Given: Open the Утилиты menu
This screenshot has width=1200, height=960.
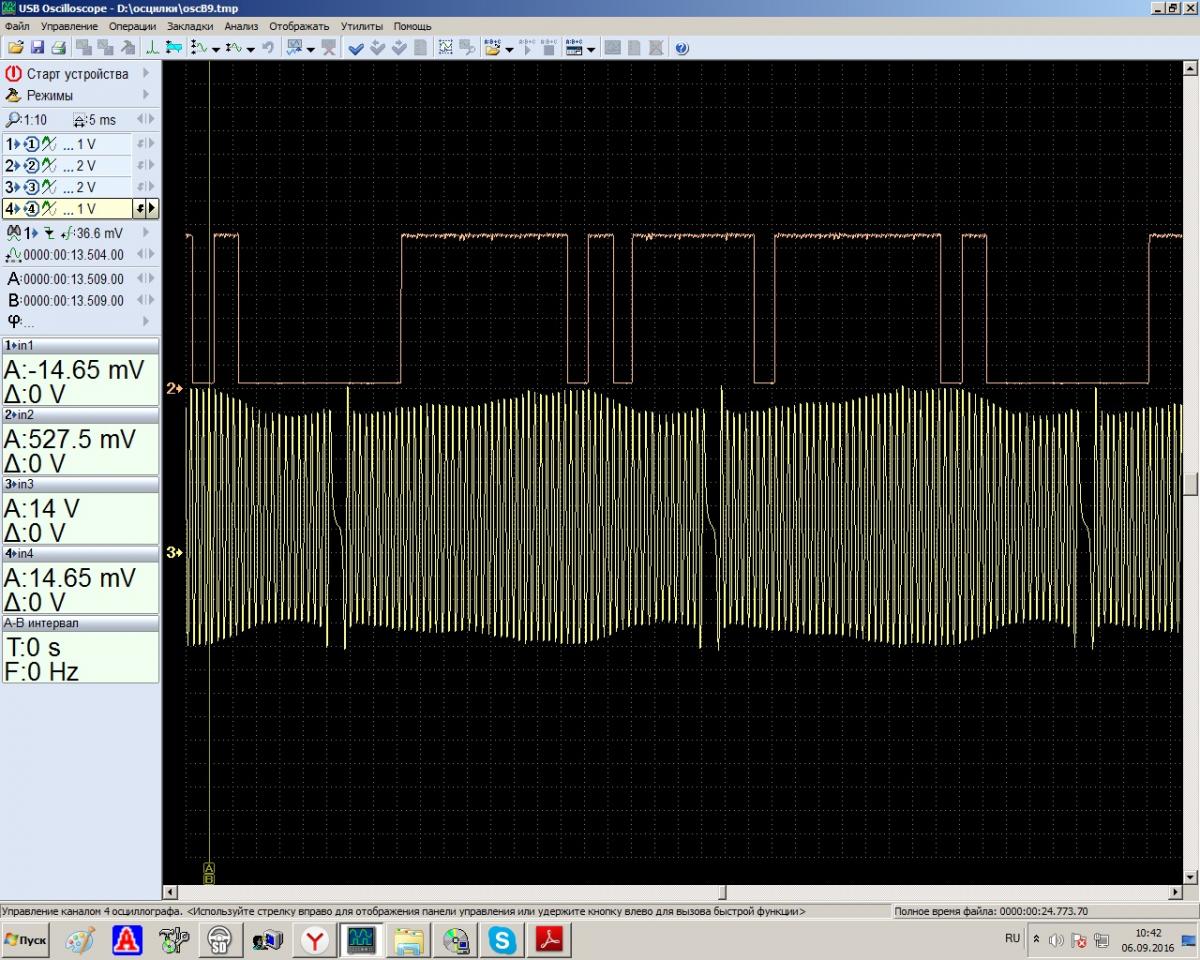Looking at the screenshot, I should (x=361, y=26).
